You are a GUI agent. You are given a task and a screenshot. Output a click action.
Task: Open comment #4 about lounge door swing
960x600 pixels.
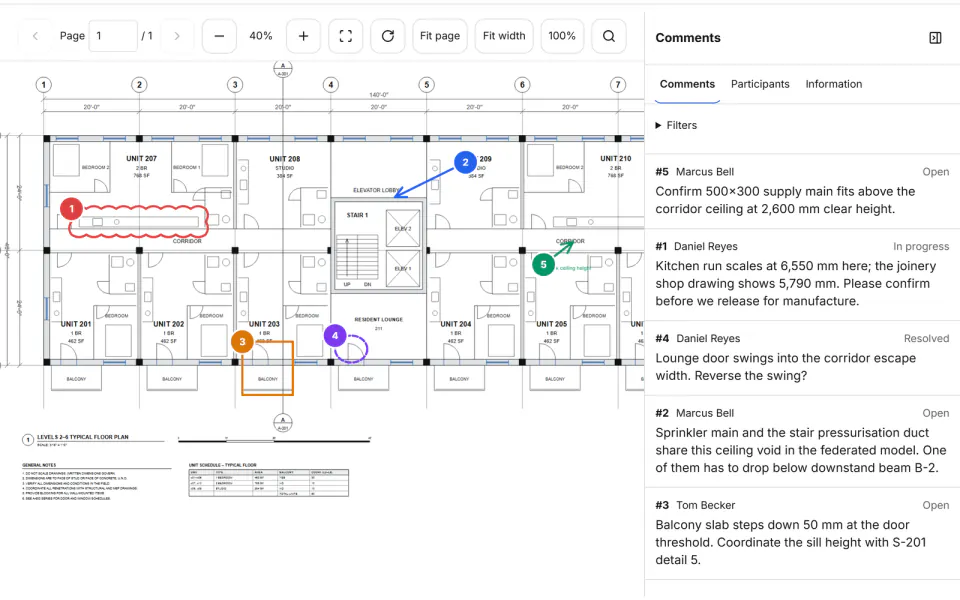(802, 358)
